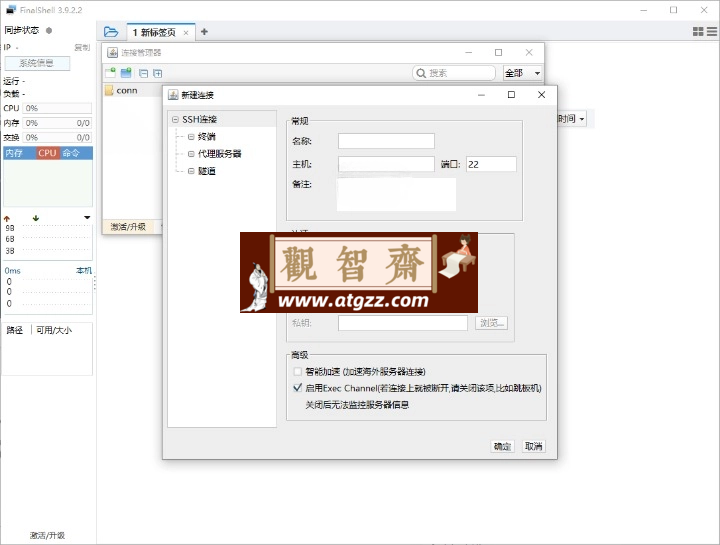Click the sync status gray dot indicator
The height and width of the screenshot is (545, 720).
click(x=49, y=30)
